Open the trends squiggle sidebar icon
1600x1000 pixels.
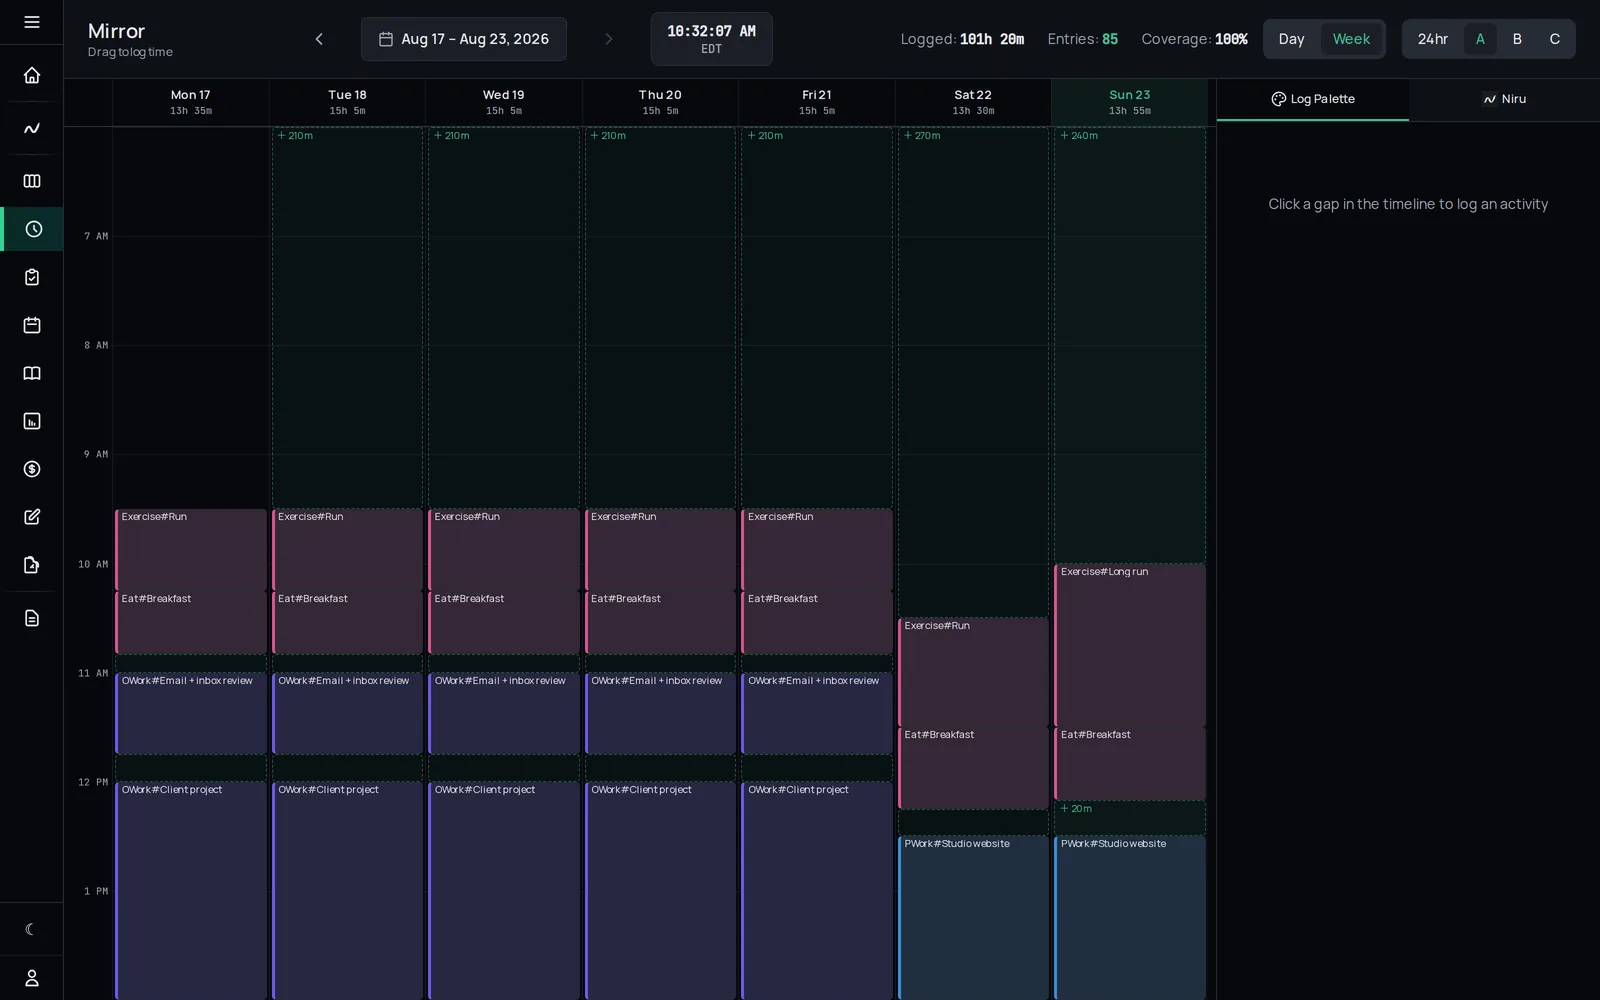[32, 128]
